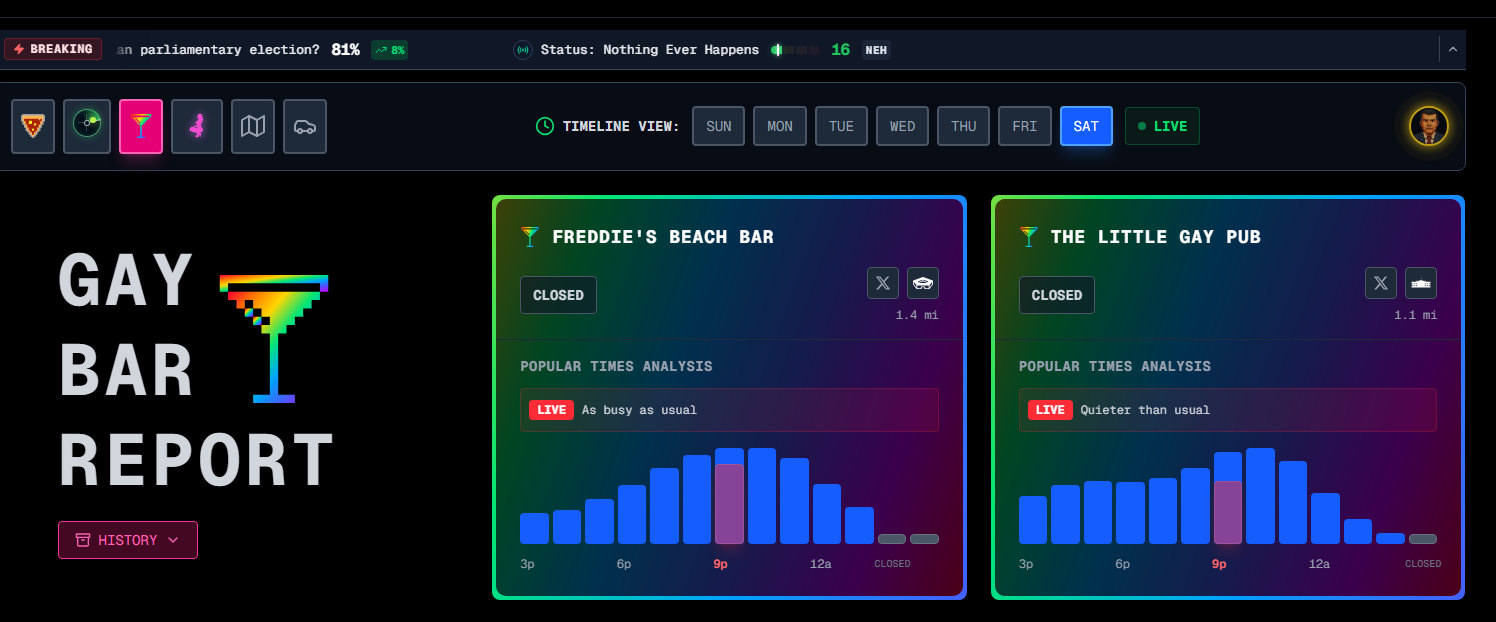Open the pizza slice icon view

(33, 126)
